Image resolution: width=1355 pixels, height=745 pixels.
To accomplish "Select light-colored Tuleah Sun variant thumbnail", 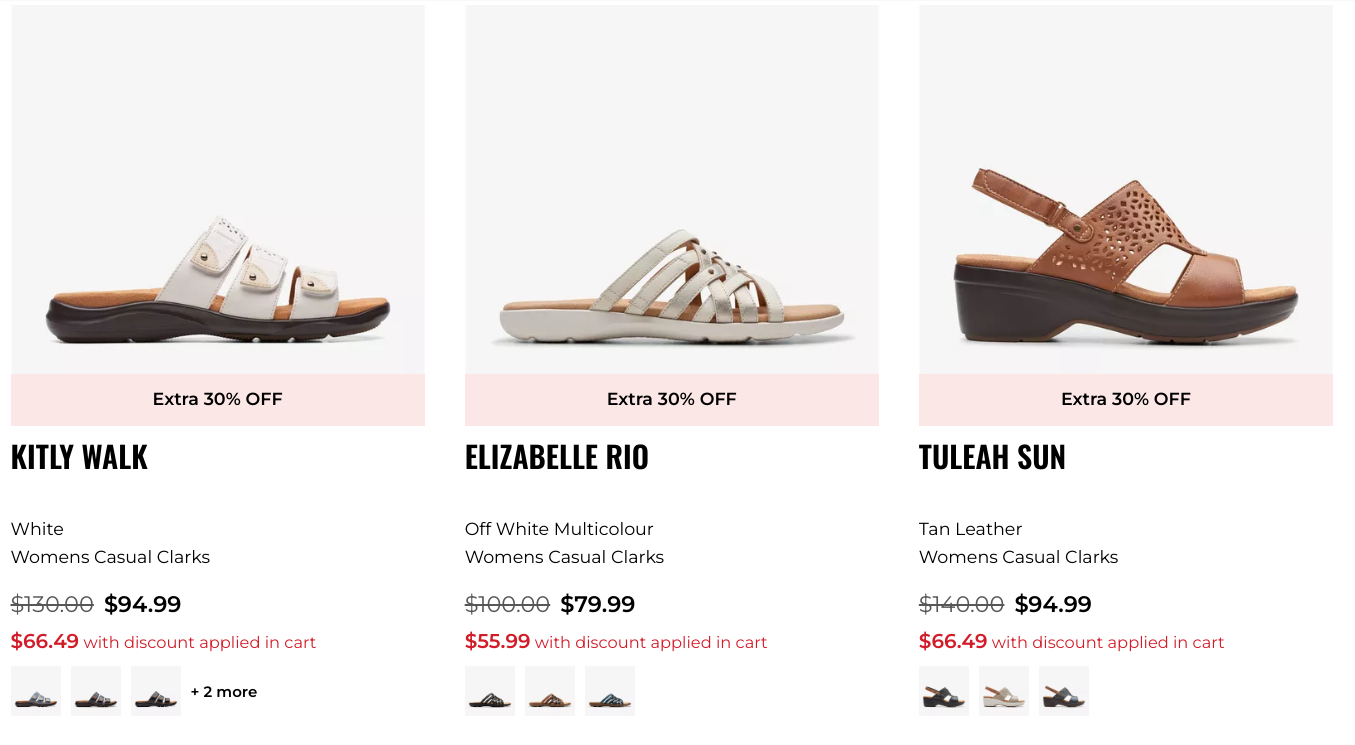I will 1004,691.
